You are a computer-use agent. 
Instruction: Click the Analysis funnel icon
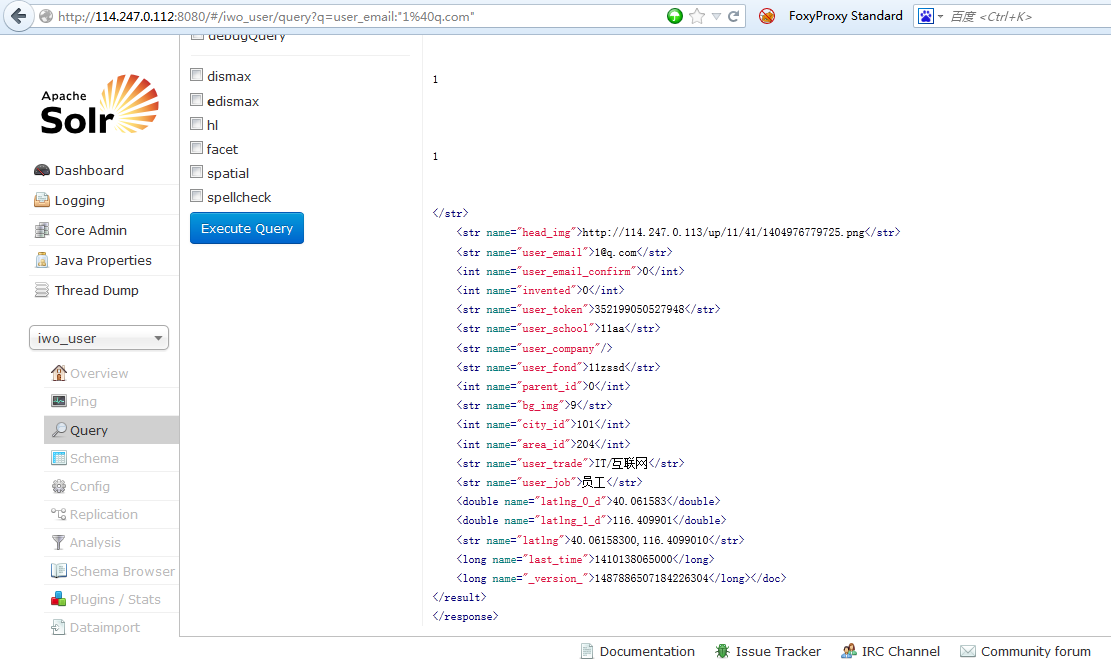click(59, 542)
